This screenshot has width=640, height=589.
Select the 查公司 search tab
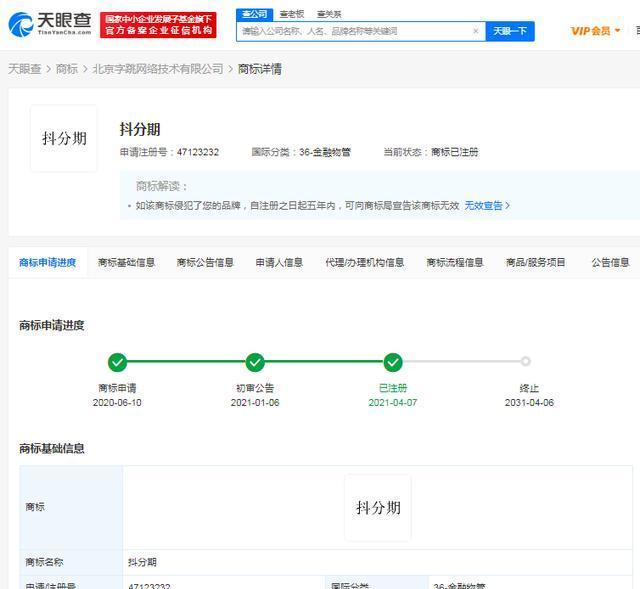(254, 14)
